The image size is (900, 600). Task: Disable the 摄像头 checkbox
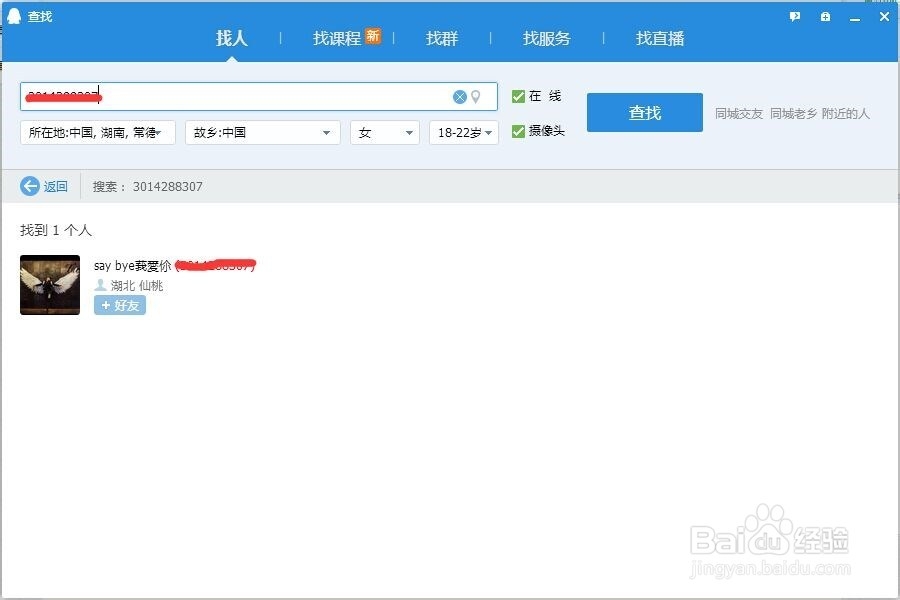point(518,130)
